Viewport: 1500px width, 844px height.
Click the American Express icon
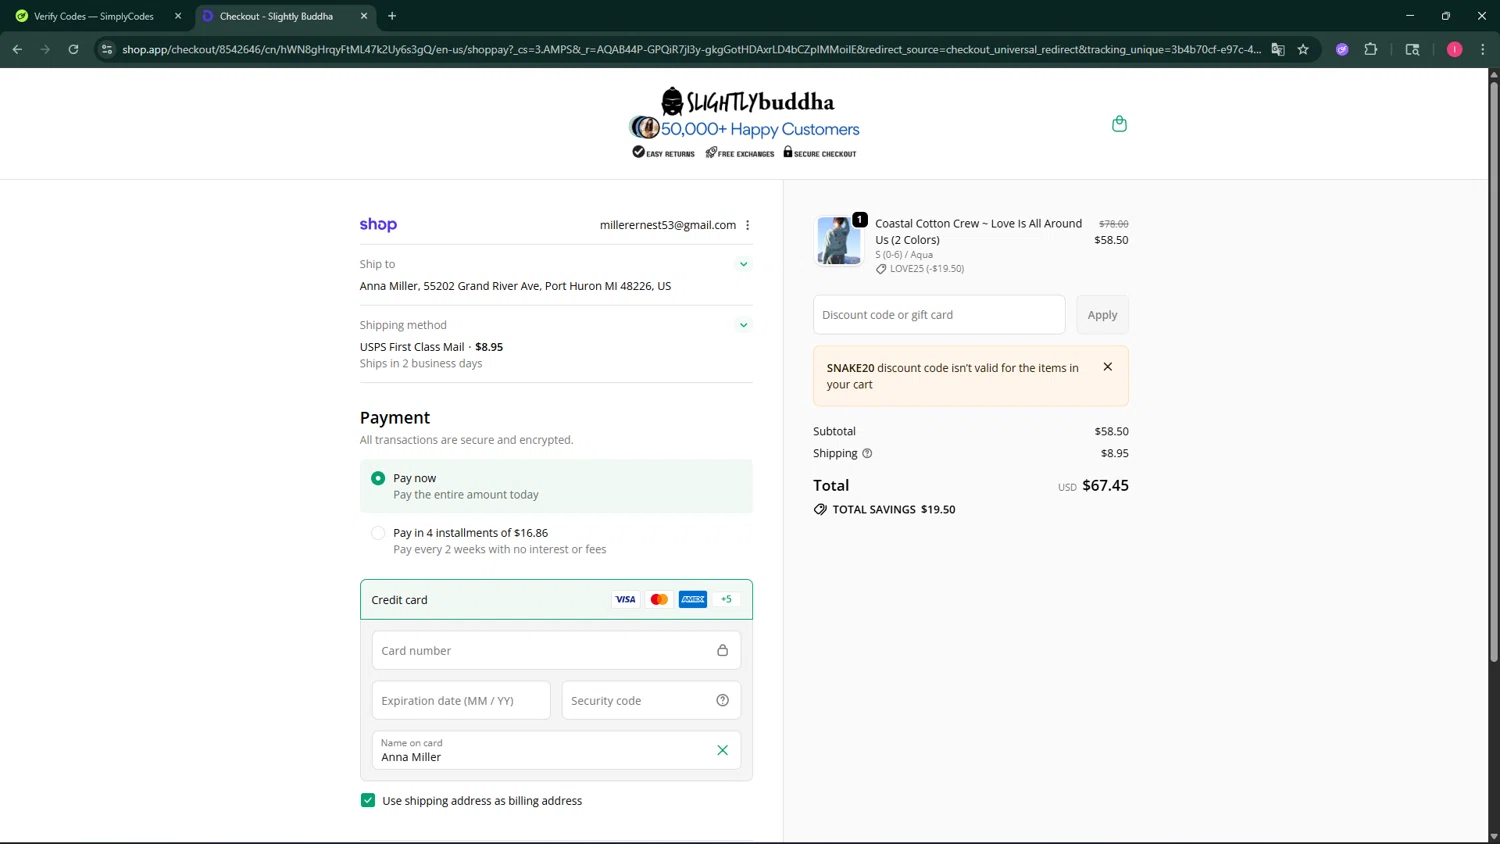pyautogui.click(x=693, y=599)
